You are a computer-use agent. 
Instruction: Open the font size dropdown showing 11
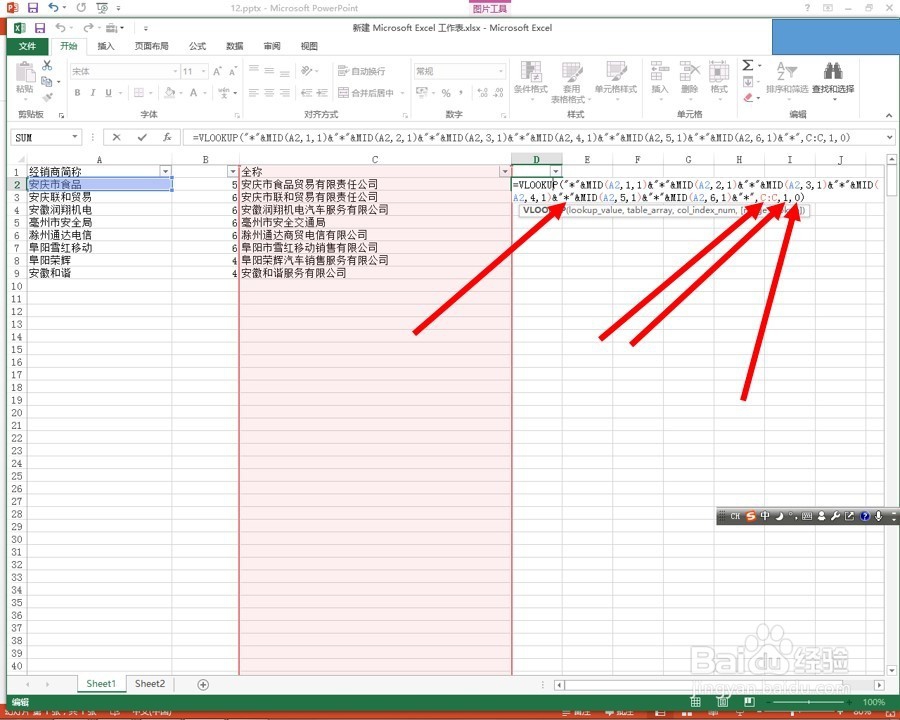pos(204,71)
